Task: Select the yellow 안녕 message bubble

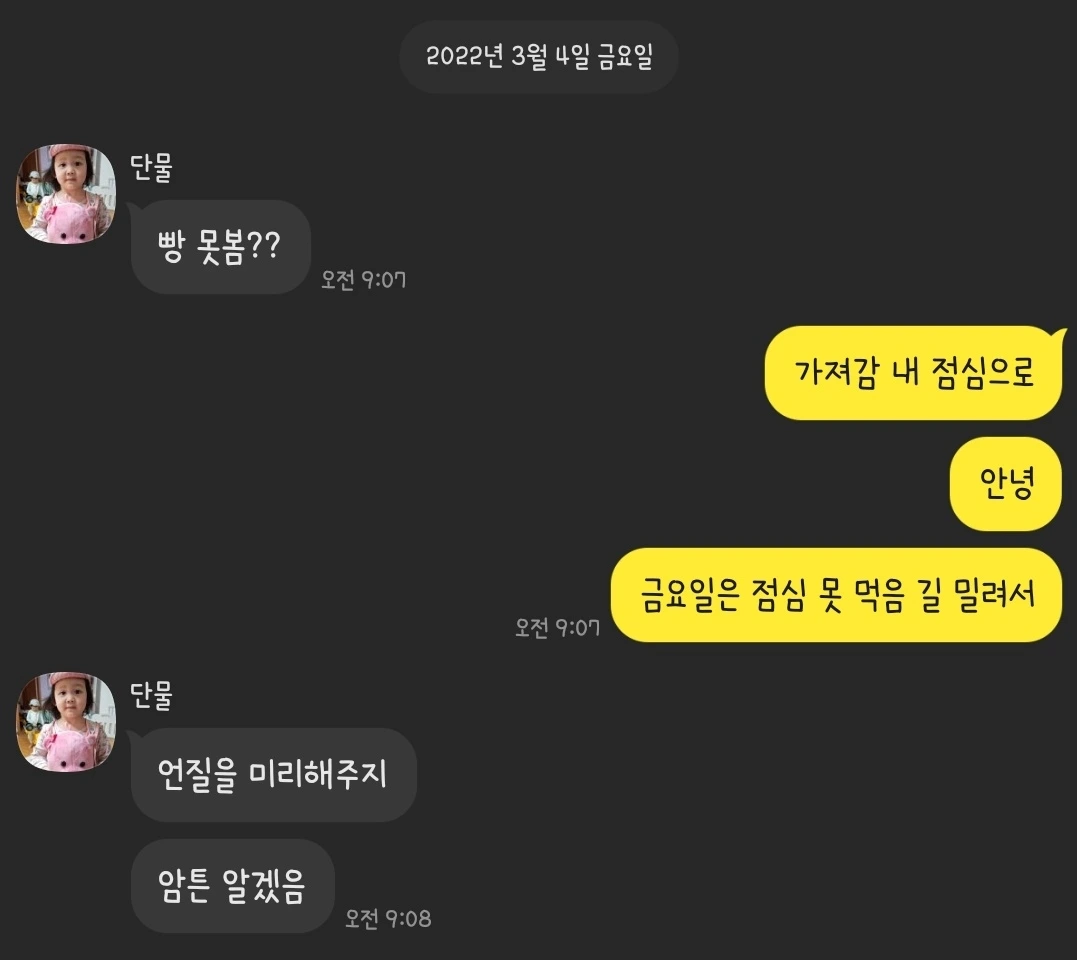Action: point(1006,483)
